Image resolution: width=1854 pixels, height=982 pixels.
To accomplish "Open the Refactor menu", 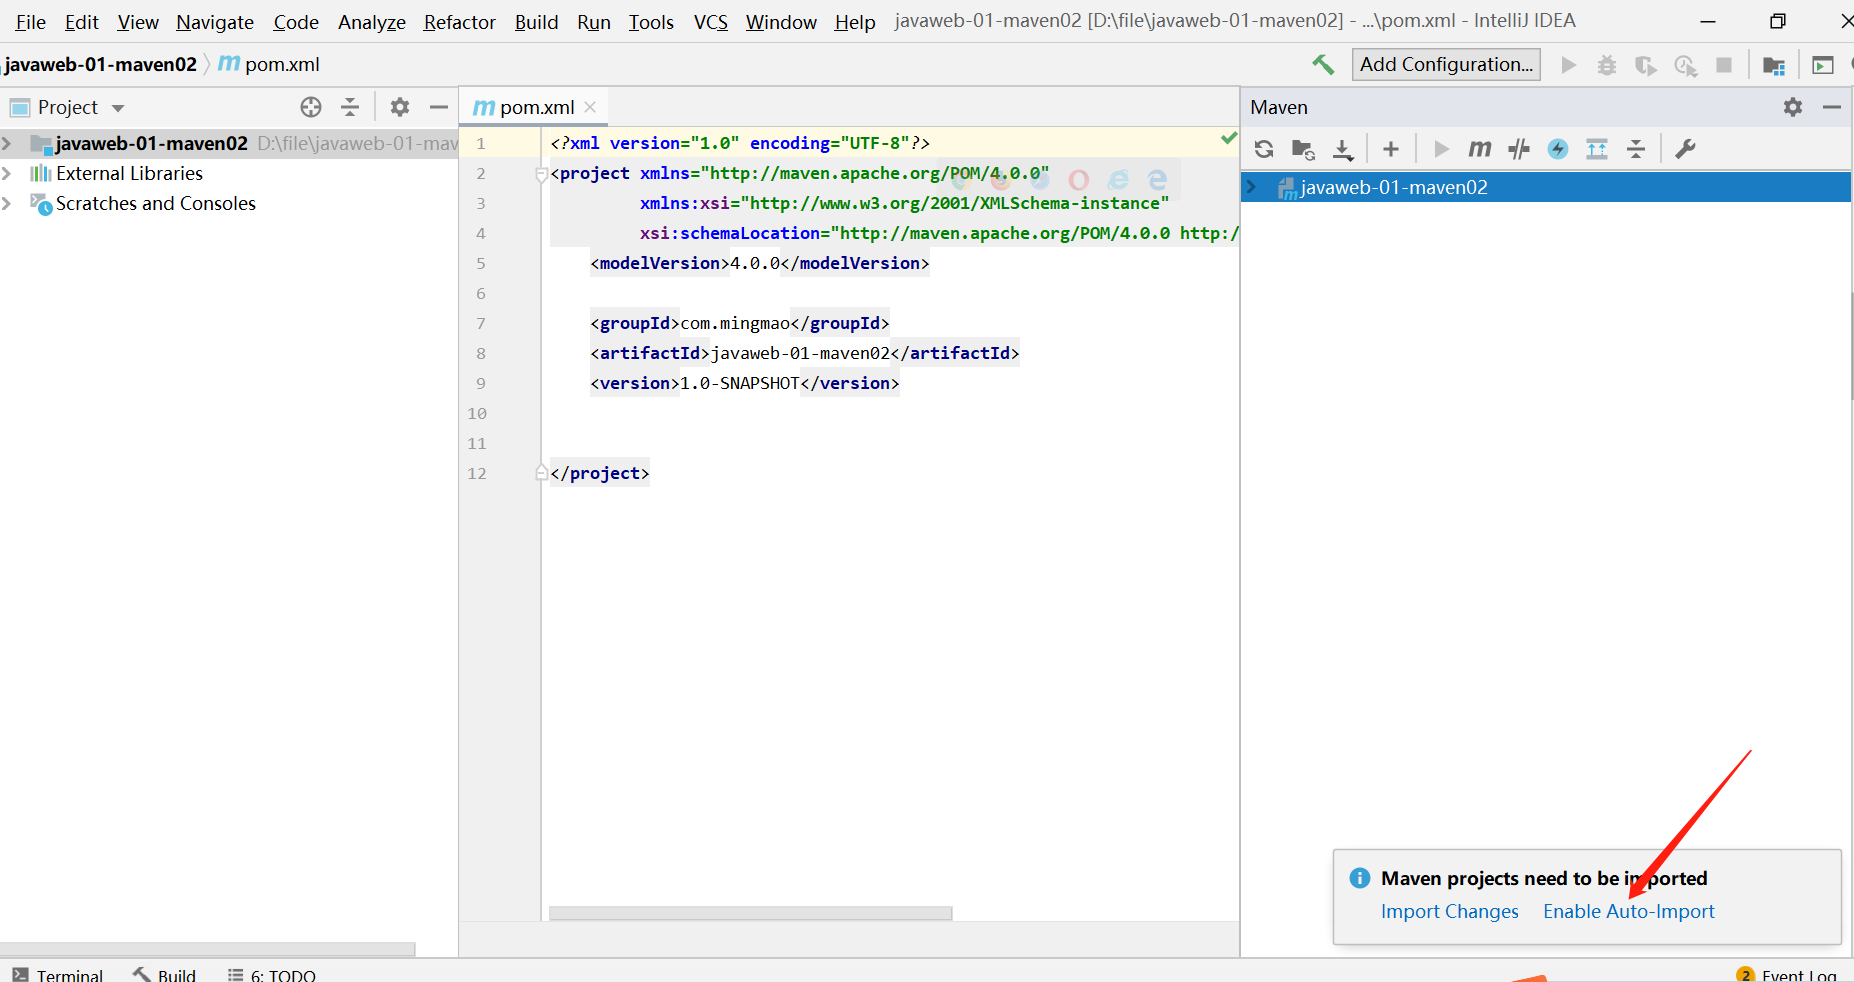I will coord(459,22).
